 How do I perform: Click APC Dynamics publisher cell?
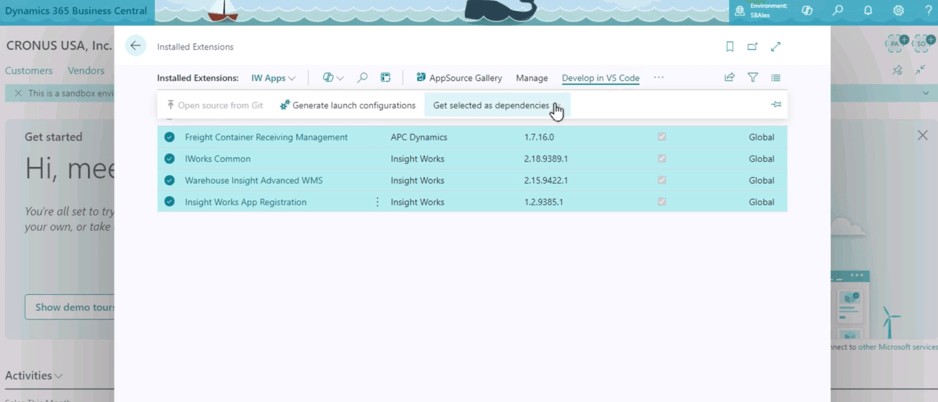point(419,137)
